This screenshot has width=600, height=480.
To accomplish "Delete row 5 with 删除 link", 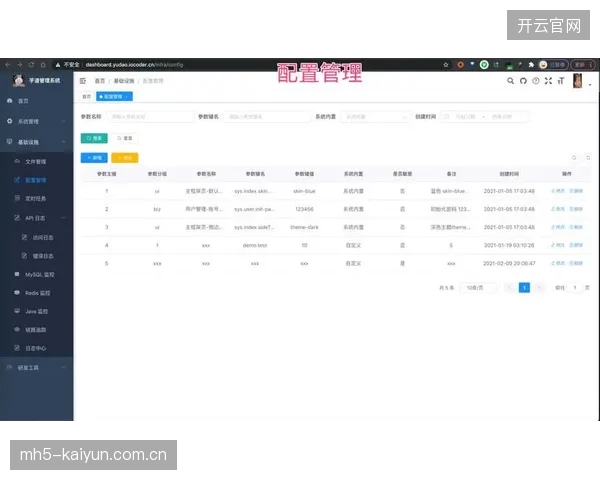I will pos(576,263).
